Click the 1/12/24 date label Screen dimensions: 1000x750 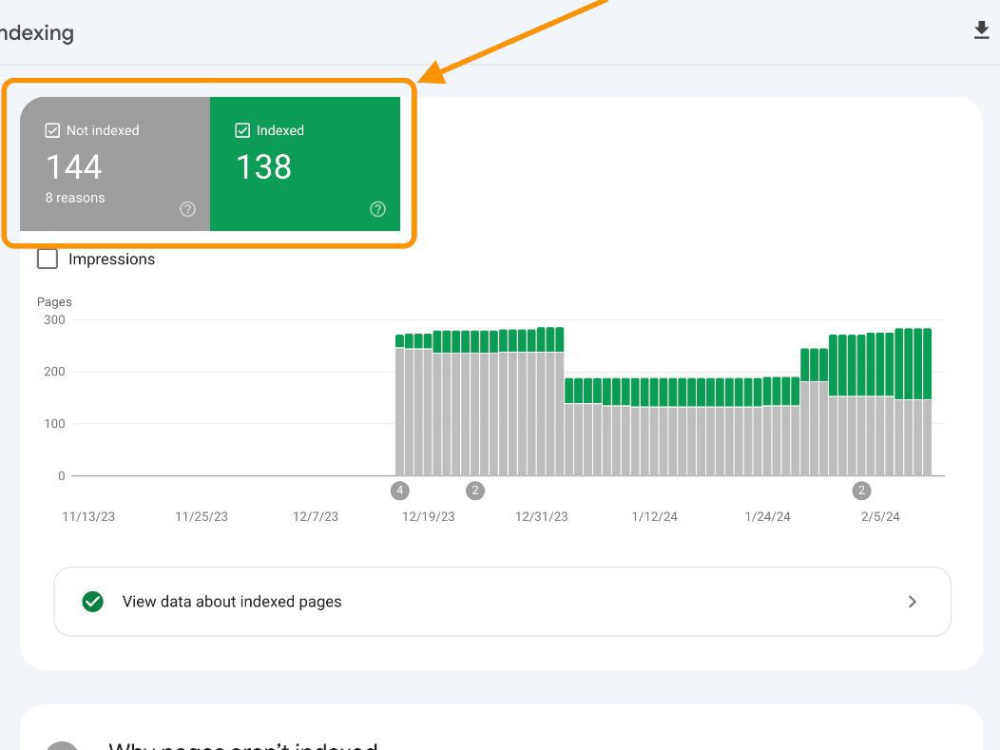click(654, 517)
